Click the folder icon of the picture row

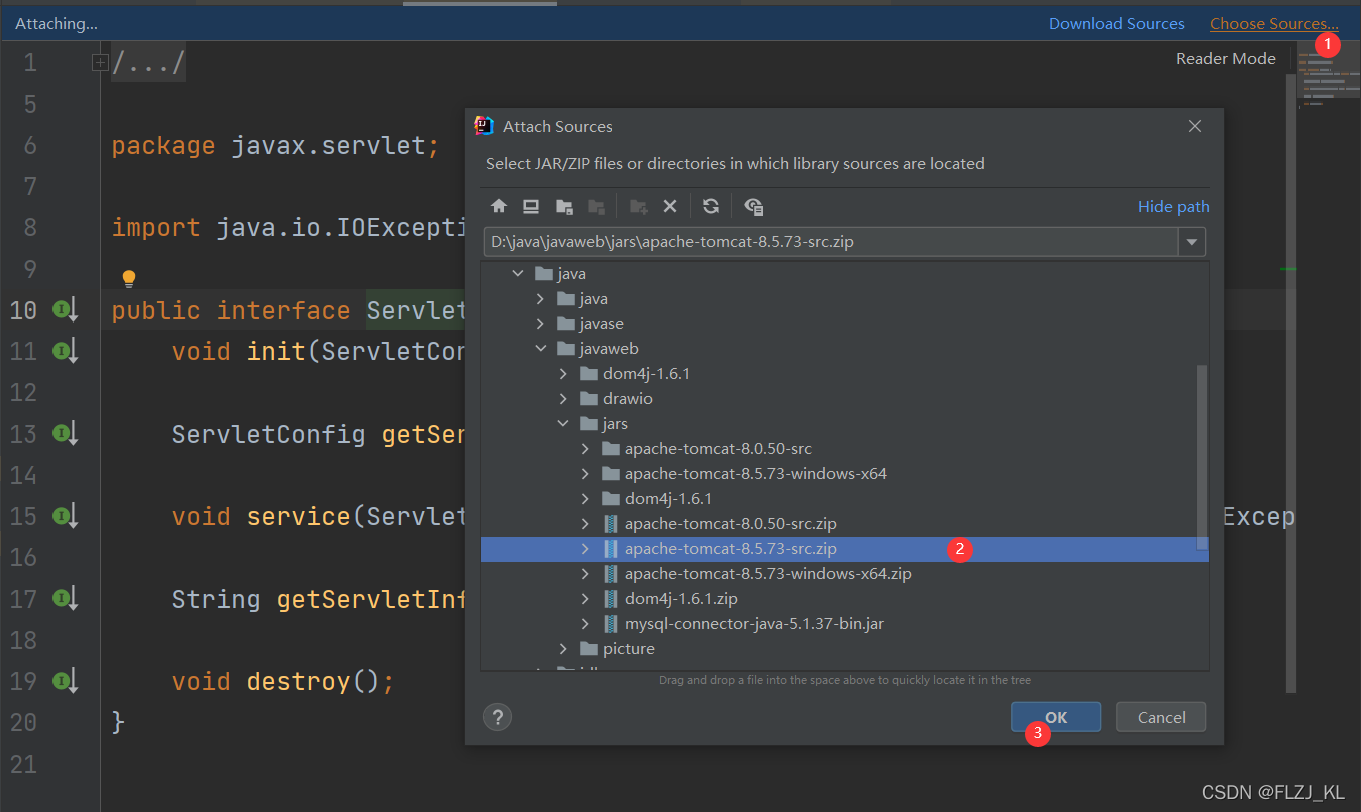point(589,648)
